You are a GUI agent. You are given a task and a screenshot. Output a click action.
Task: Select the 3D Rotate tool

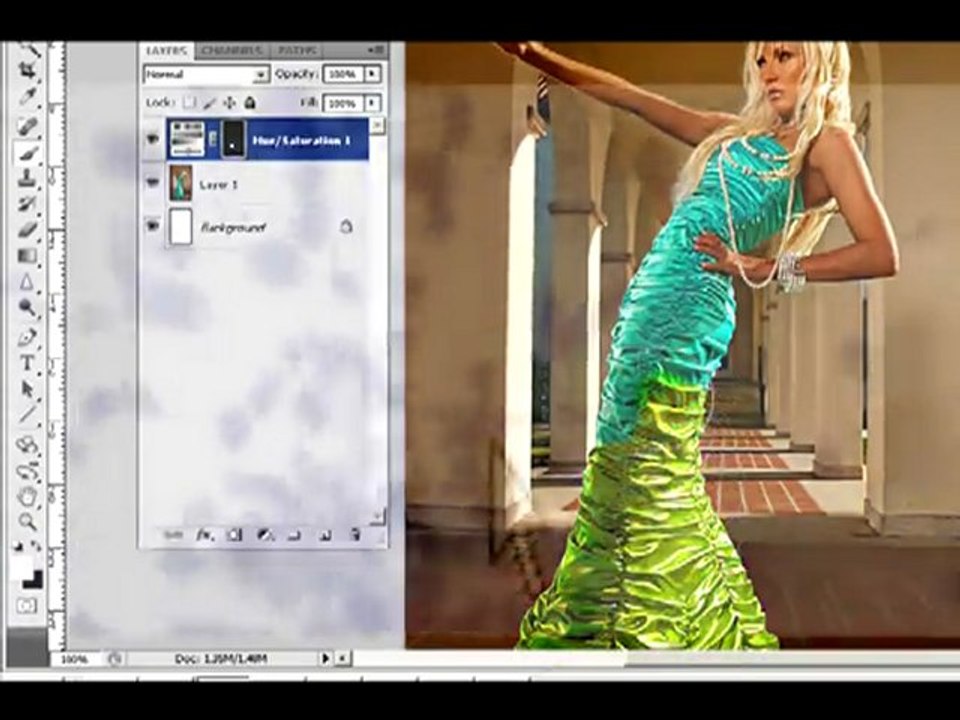coord(28,444)
